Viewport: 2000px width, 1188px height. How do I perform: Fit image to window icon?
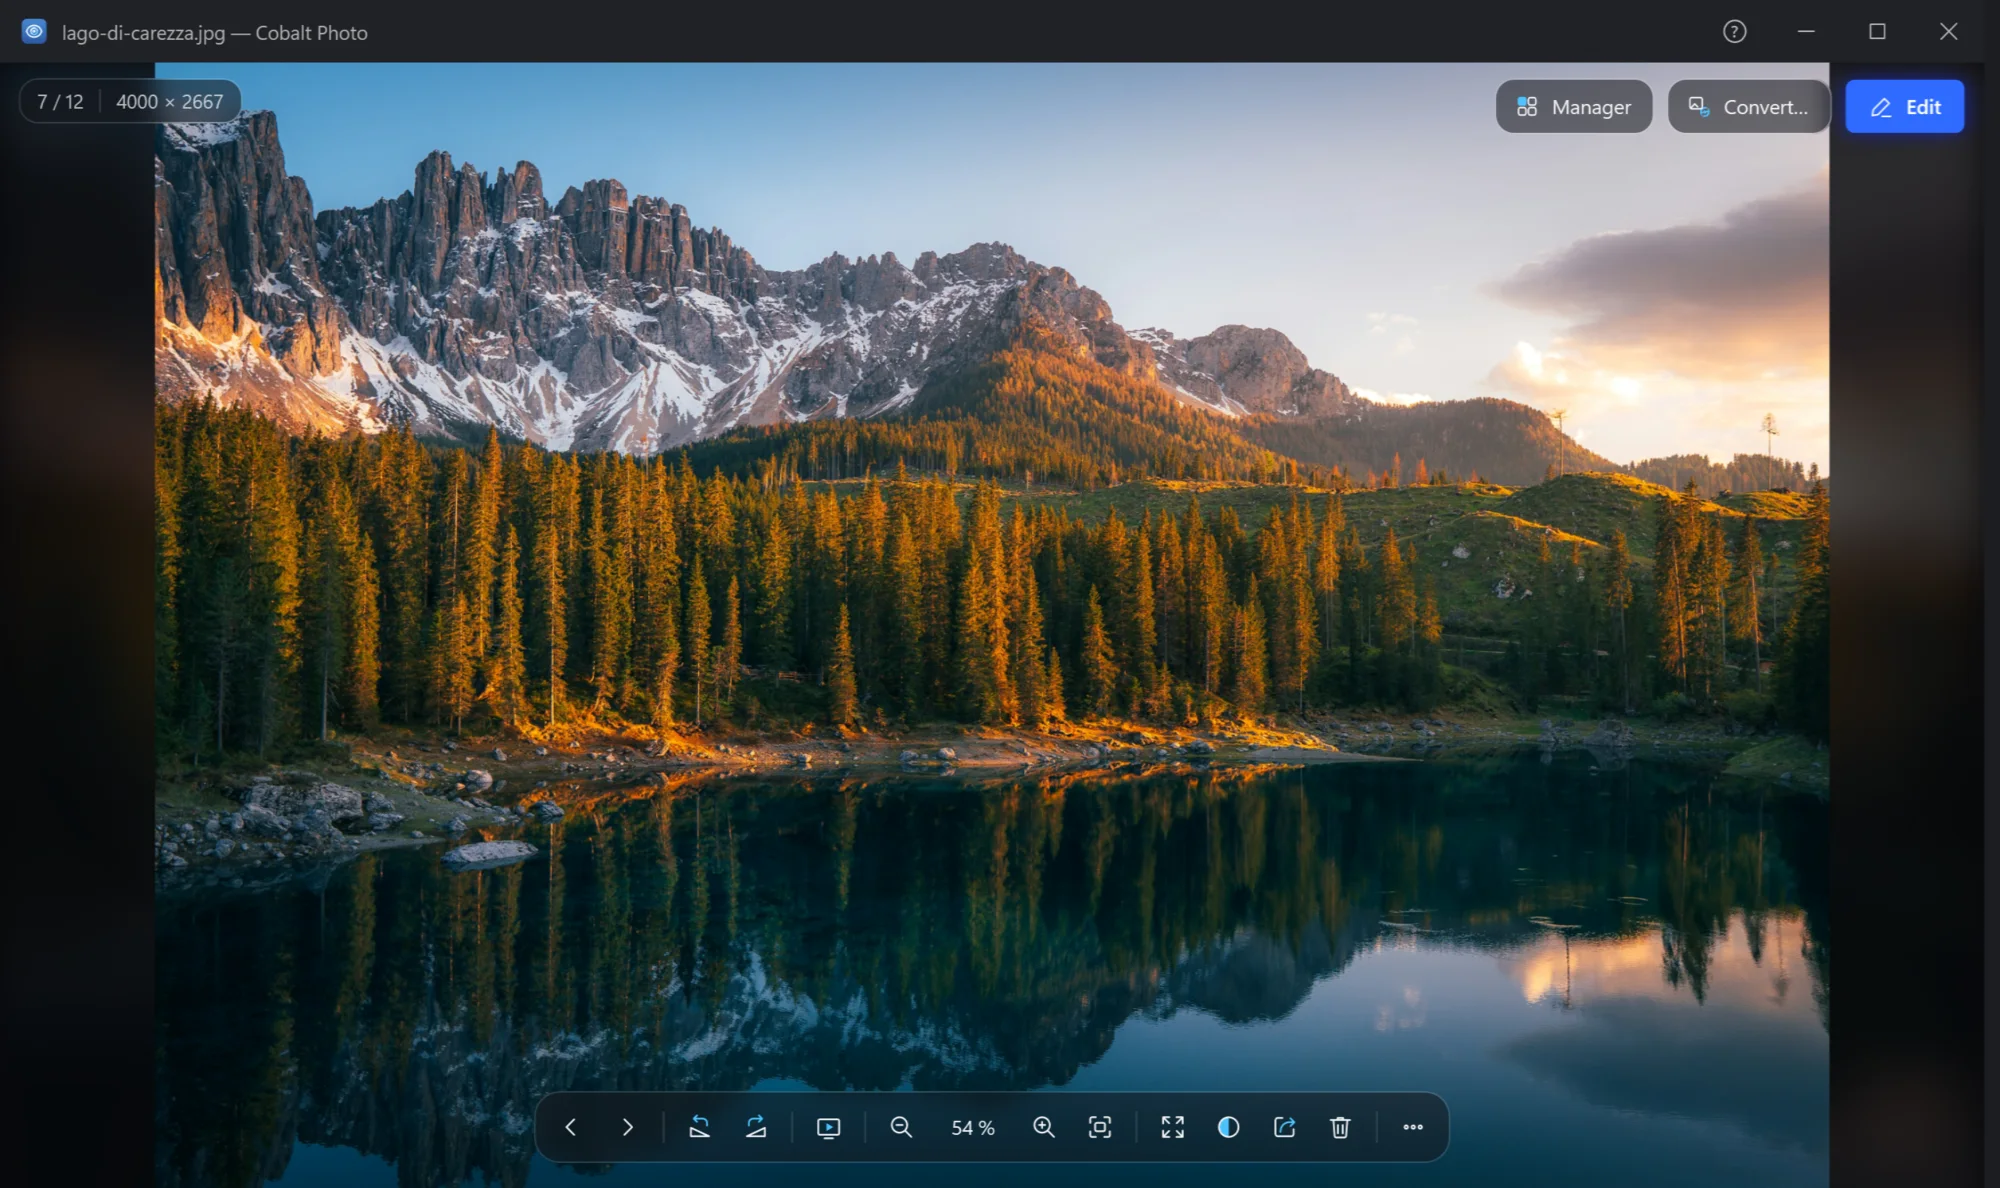[x=1100, y=1127]
